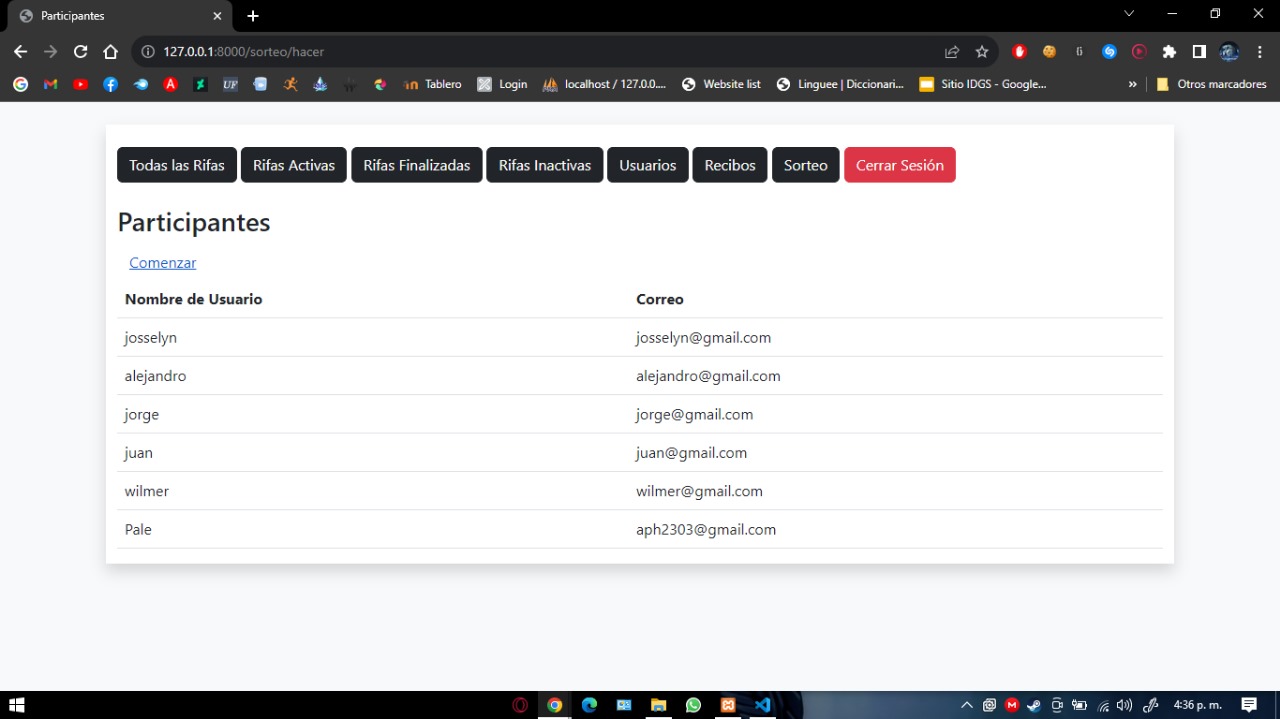Go to the browser home page icon
The width and height of the screenshot is (1280, 719).
(111, 52)
